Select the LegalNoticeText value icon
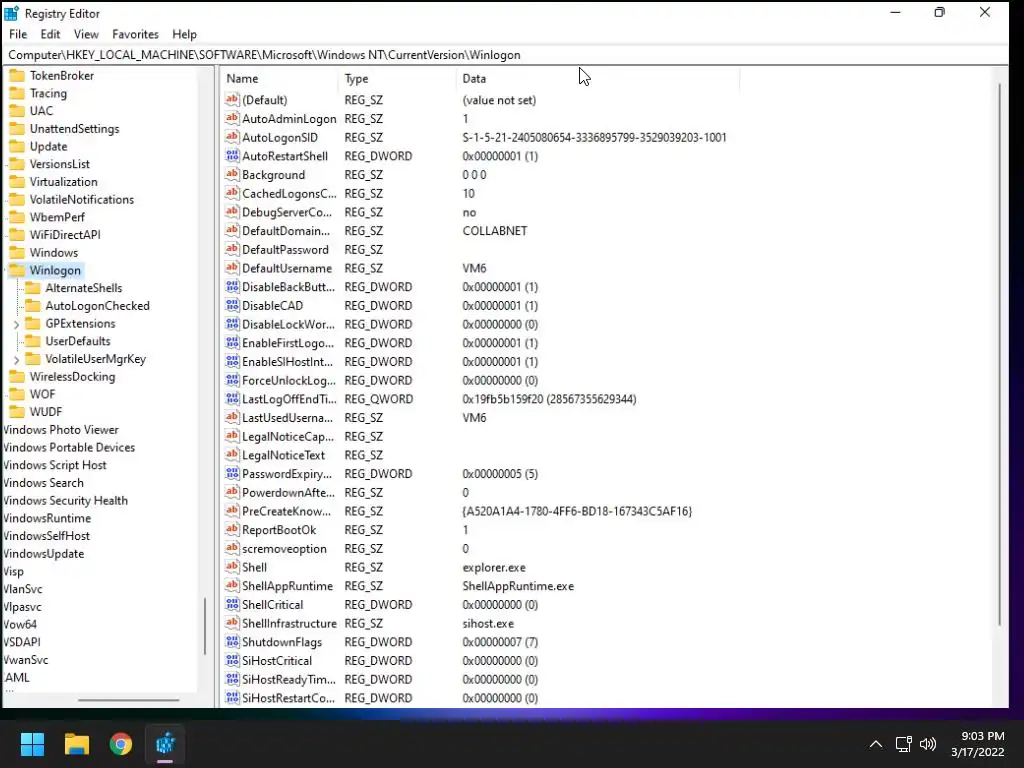The image size is (1024, 768). (232, 455)
